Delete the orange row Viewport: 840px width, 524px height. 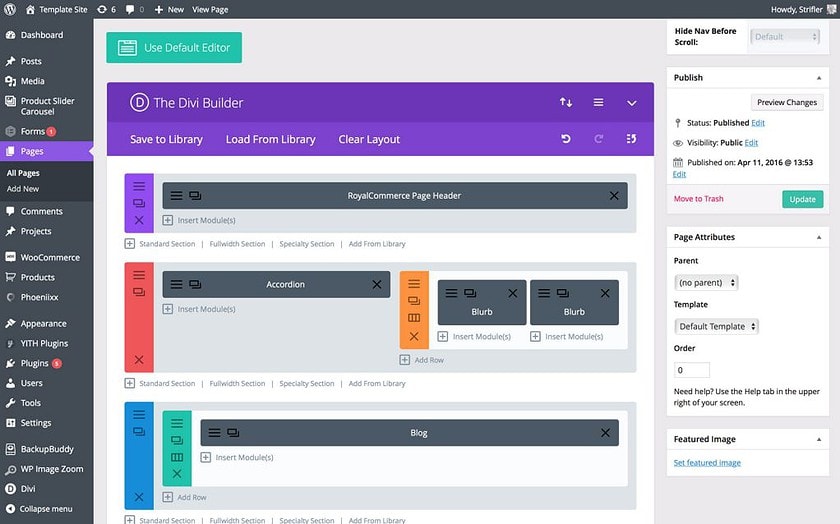(414, 336)
